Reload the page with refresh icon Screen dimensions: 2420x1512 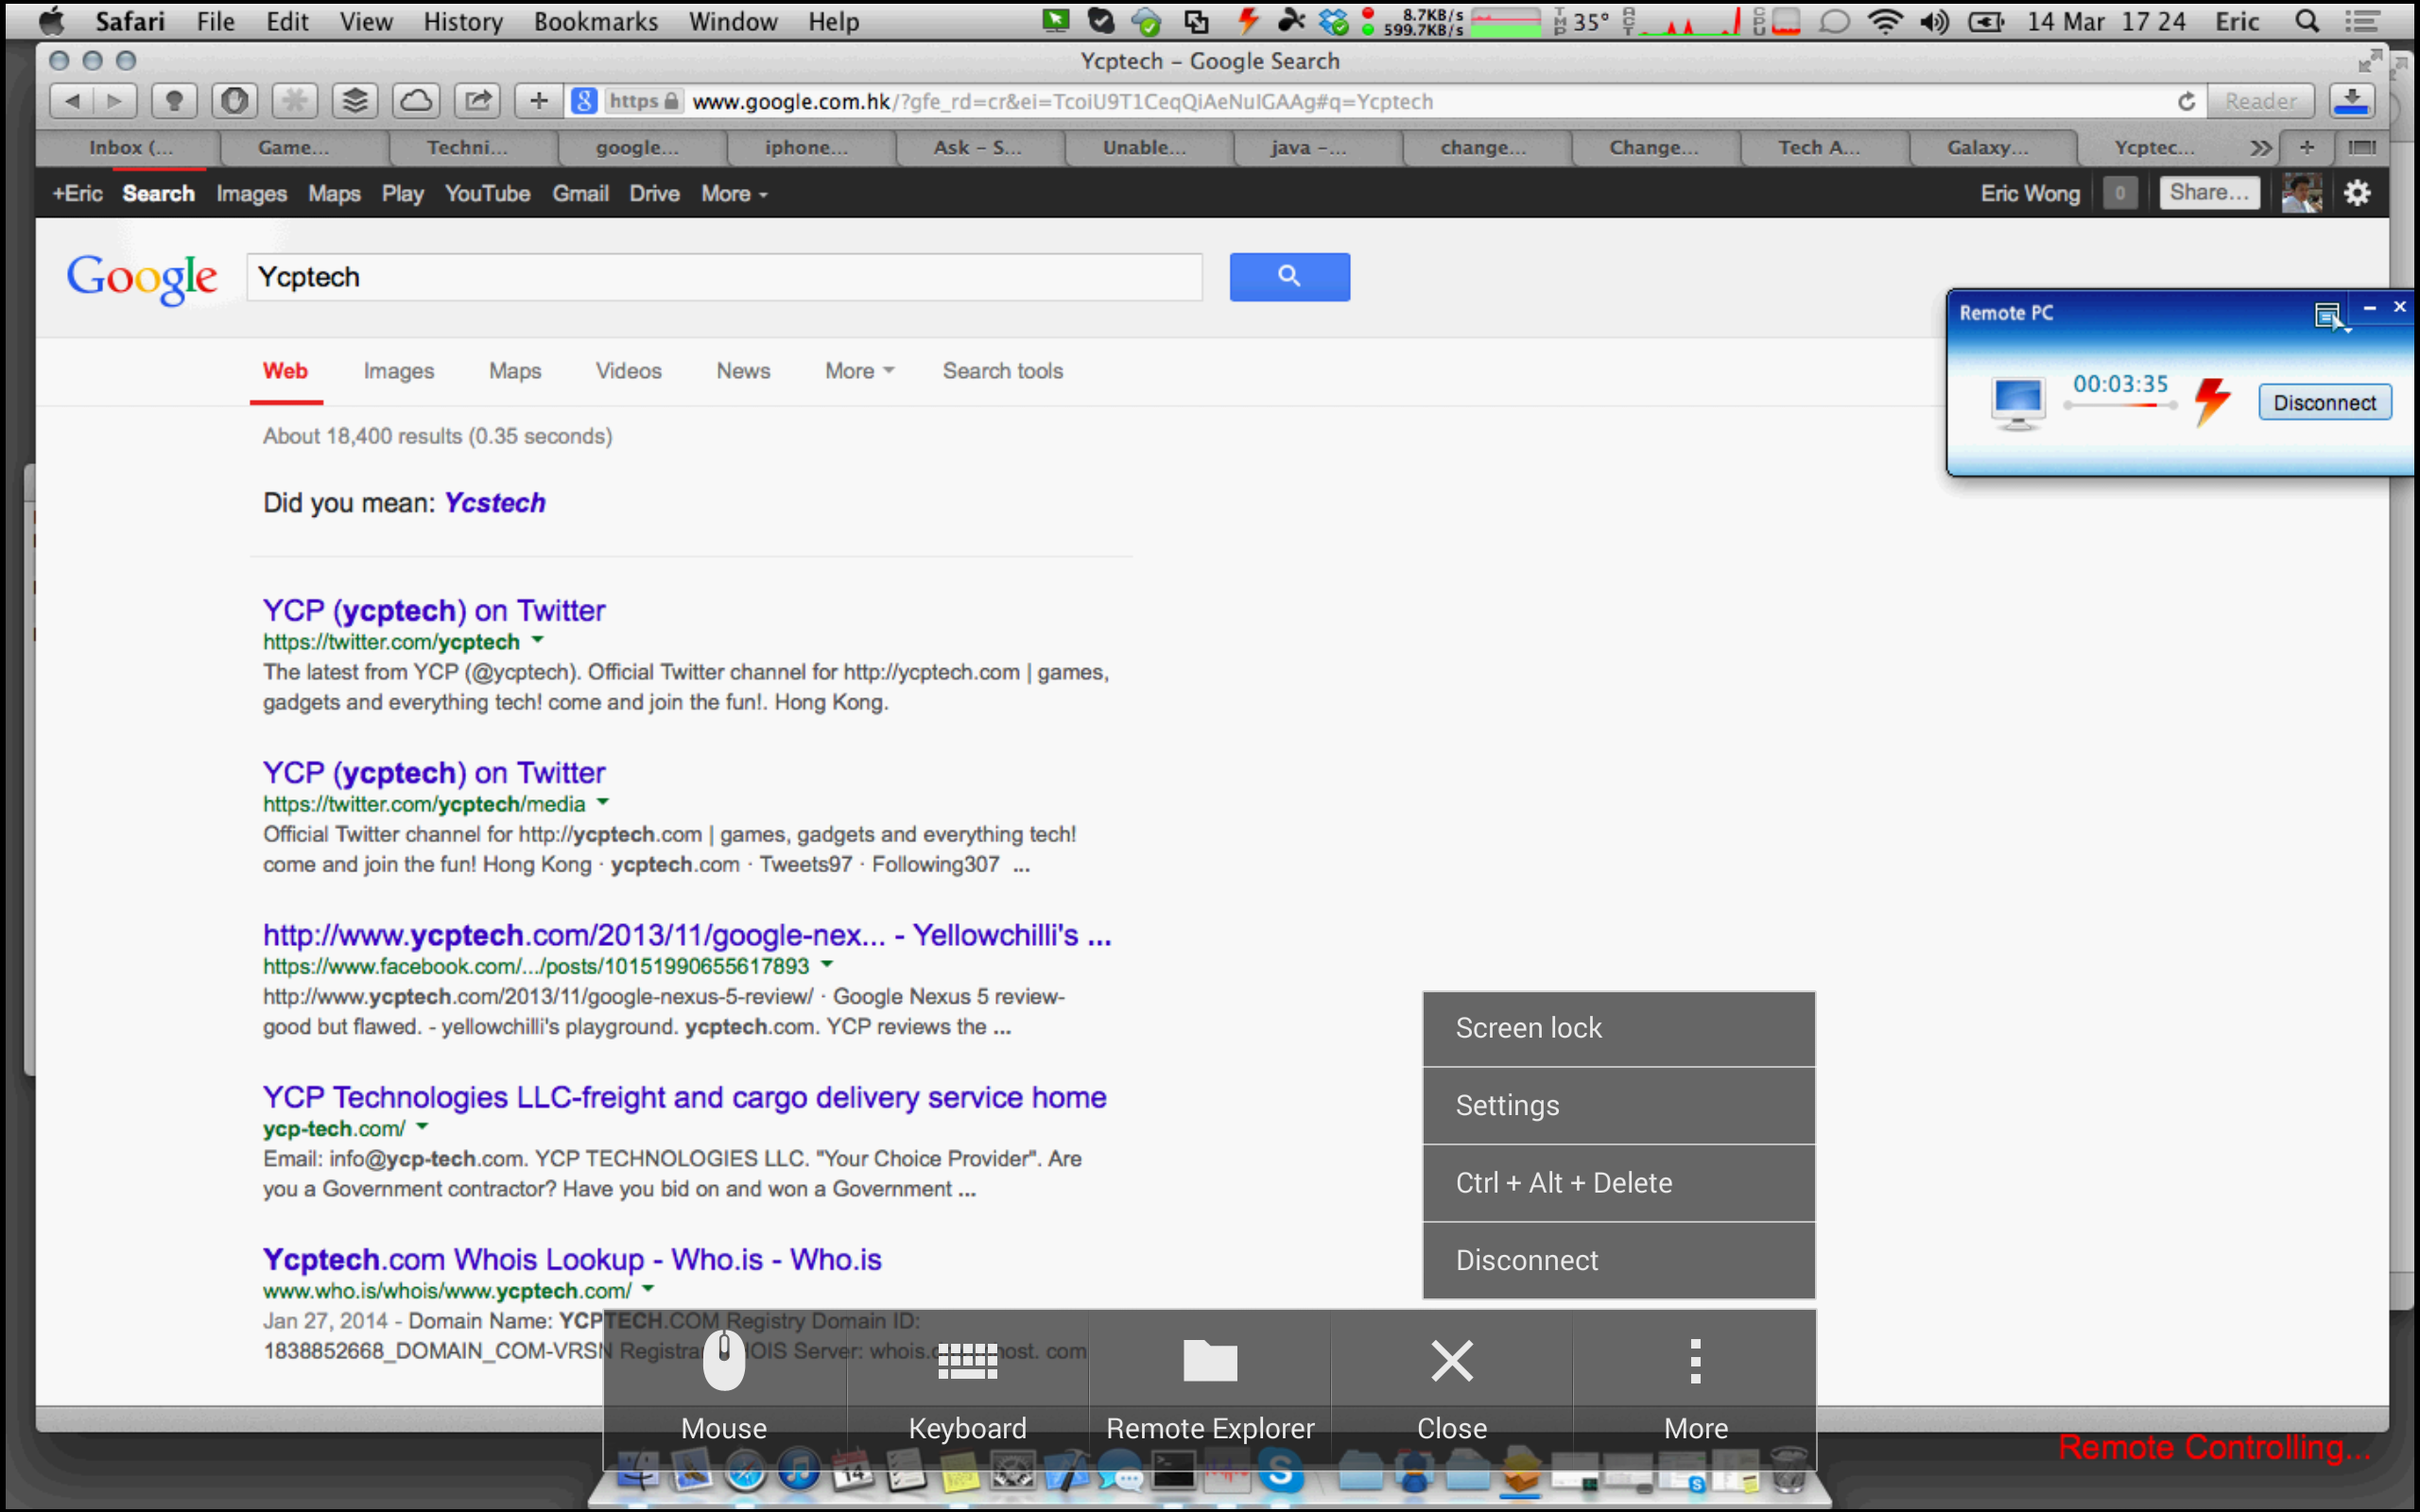[x=2187, y=101]
